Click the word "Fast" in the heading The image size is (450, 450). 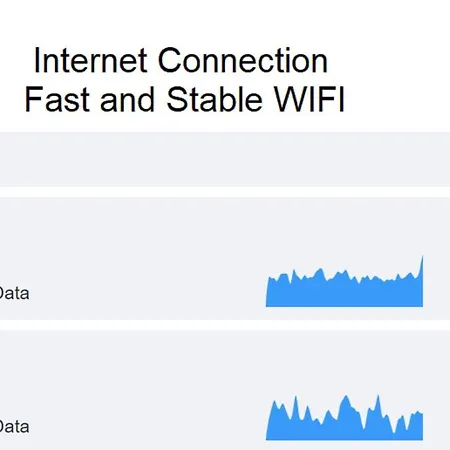click(57, 99)
